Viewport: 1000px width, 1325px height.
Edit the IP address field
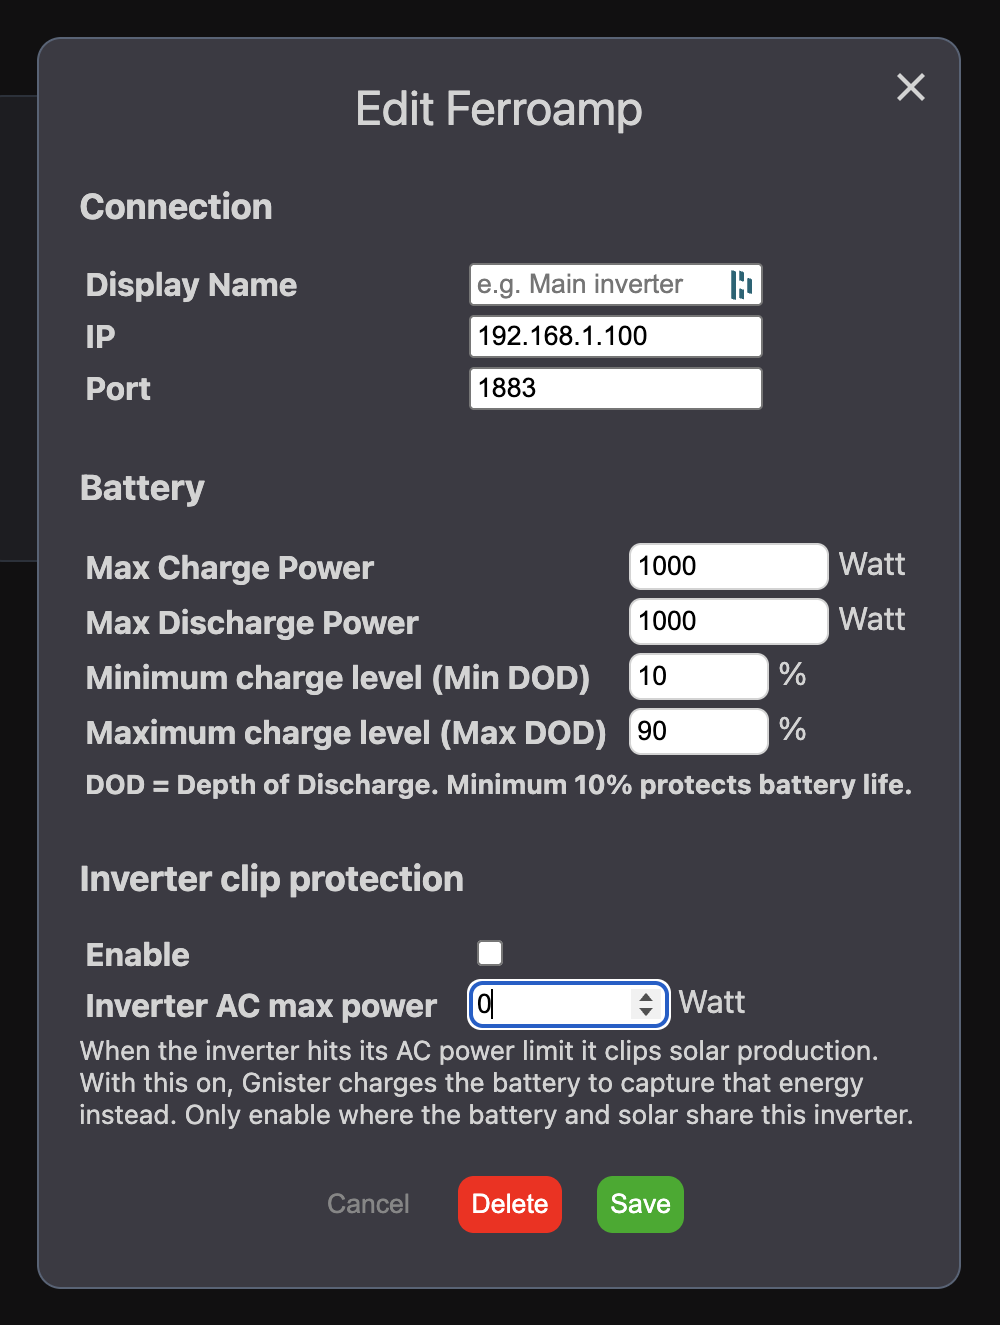click(616, 336)
